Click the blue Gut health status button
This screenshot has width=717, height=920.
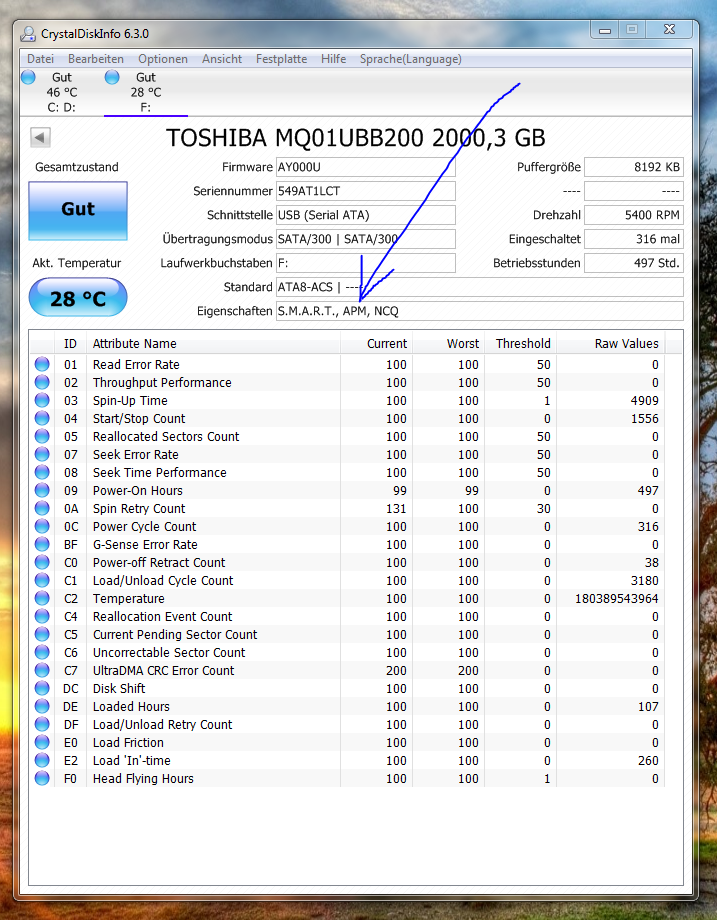tap(78, 210)
